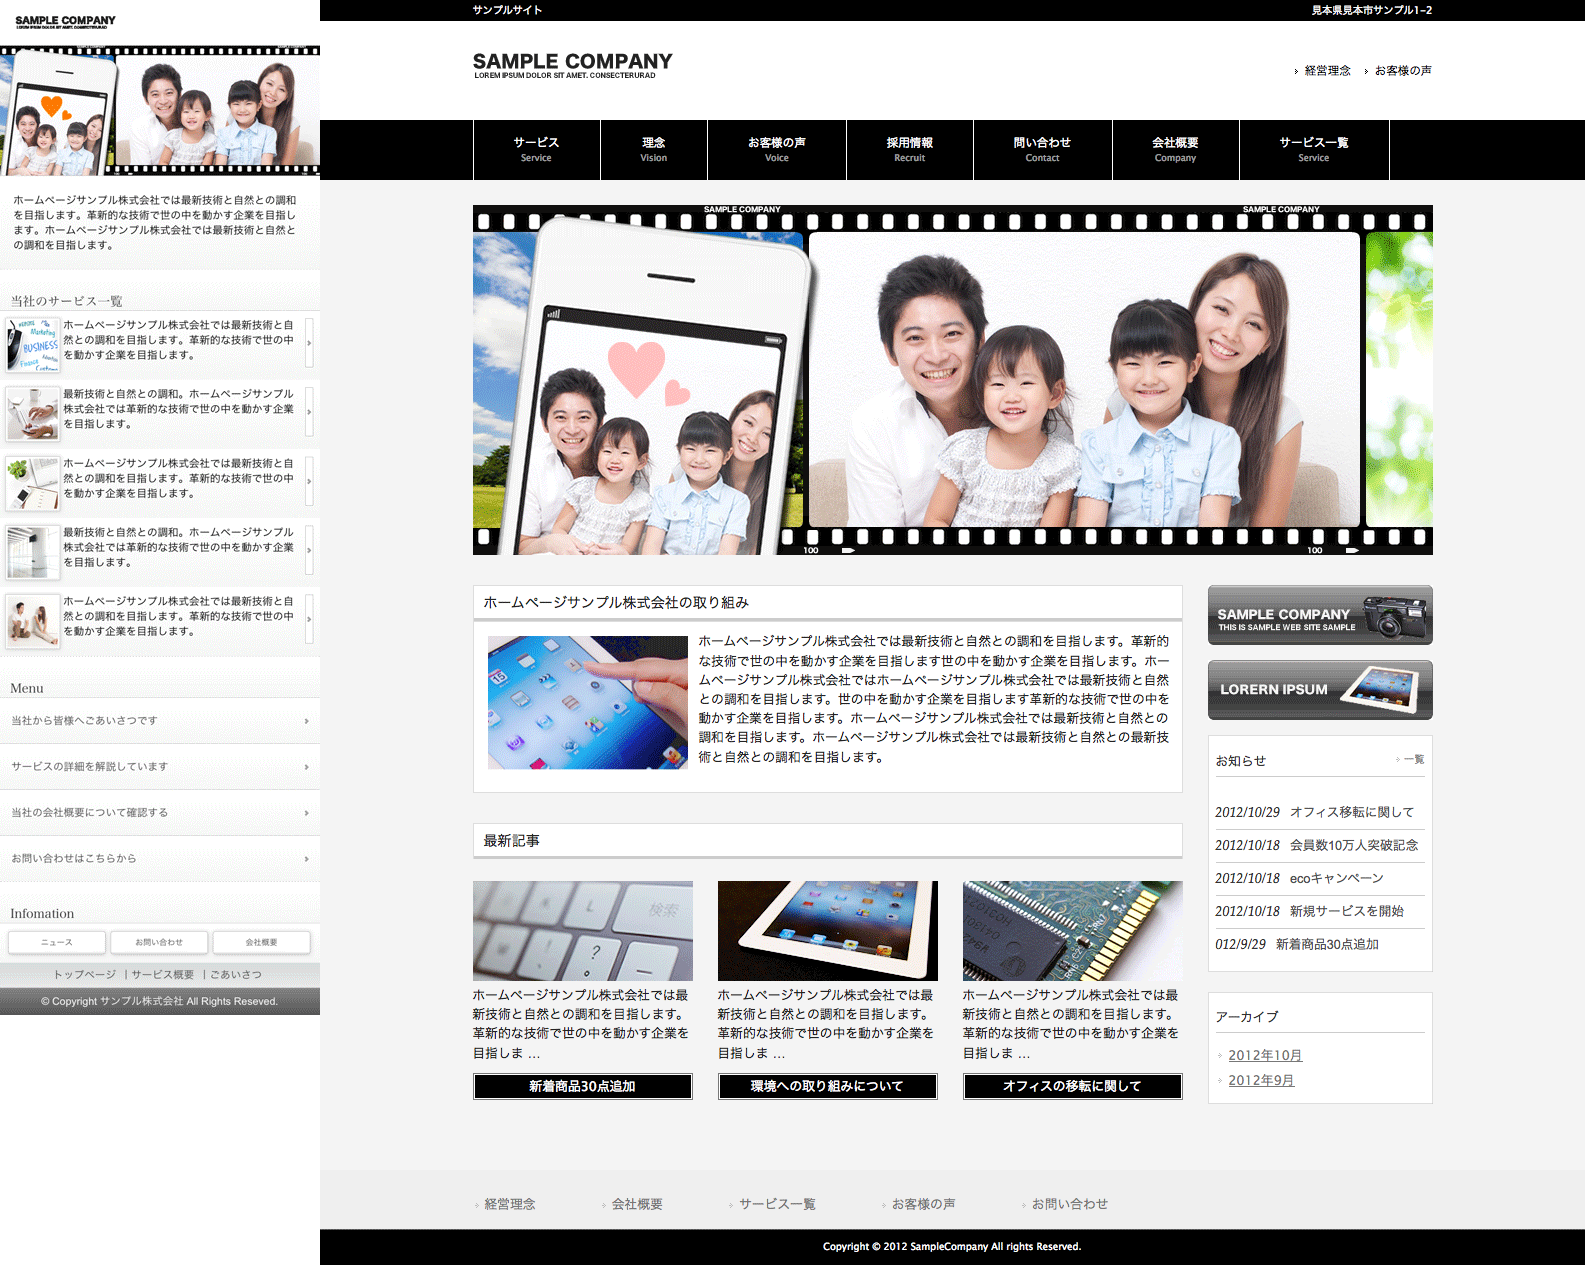Click the SAMPLE COMPANY header logo
This screenshot has height=1265, width=1585.
click(x=572, y=64)
